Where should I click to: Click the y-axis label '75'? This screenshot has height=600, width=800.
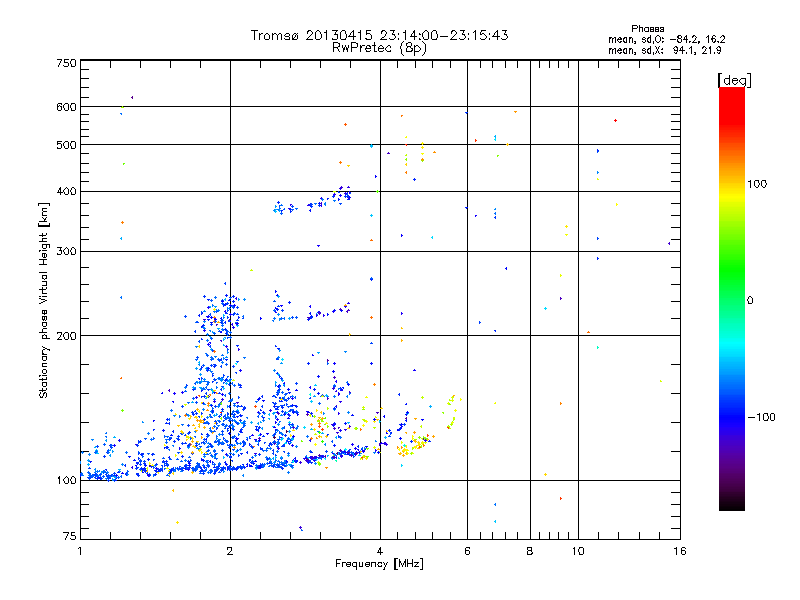point(70,536)
